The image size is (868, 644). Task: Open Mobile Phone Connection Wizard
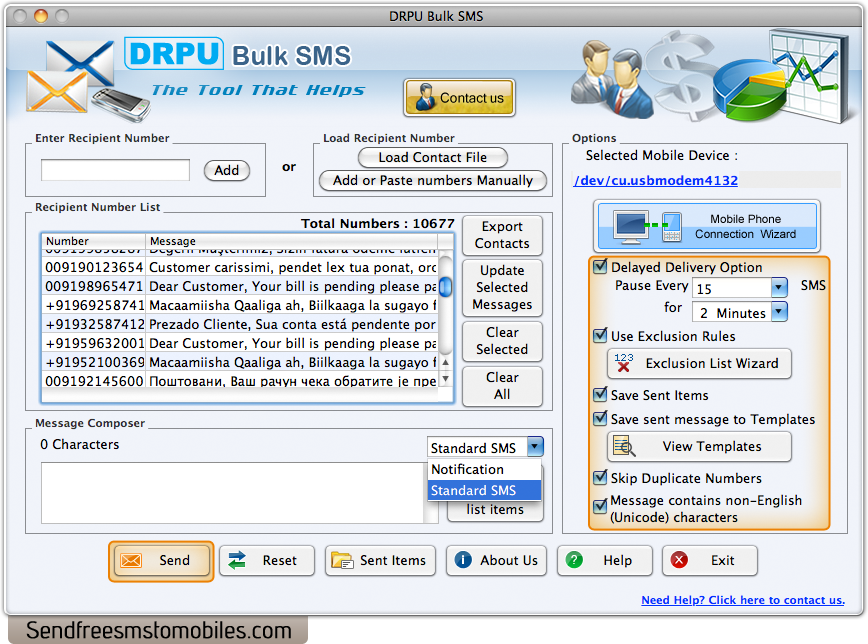707,226
